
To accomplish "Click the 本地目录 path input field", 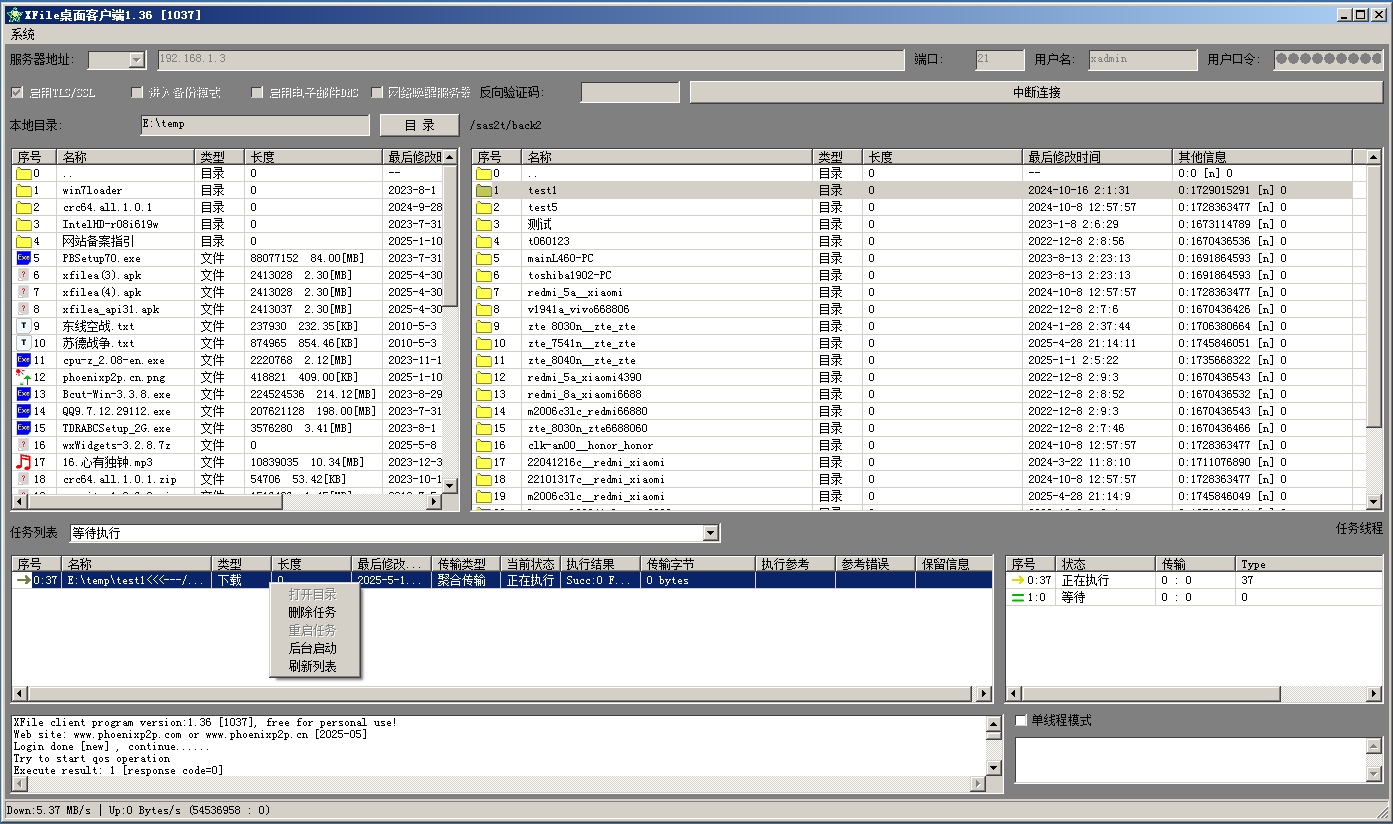I will 255,125.
